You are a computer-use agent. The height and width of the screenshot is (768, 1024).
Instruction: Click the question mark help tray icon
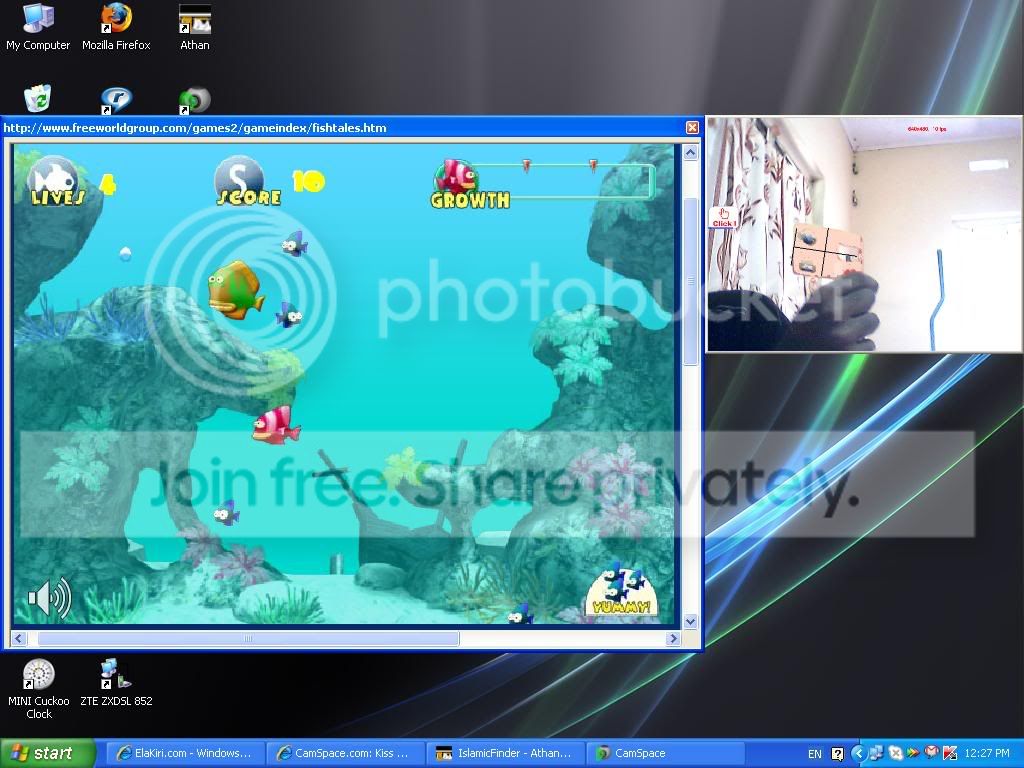837,754
